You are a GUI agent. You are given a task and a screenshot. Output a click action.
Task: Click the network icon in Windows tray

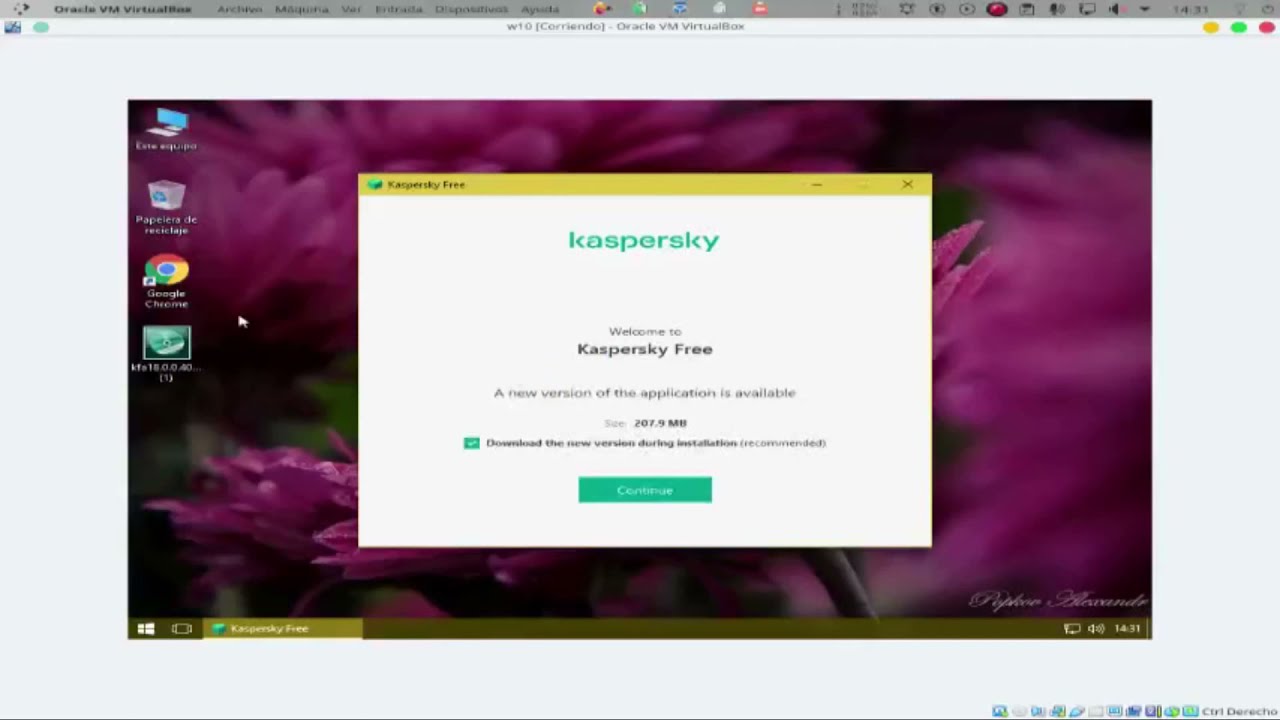click(x=1072, y=628)
